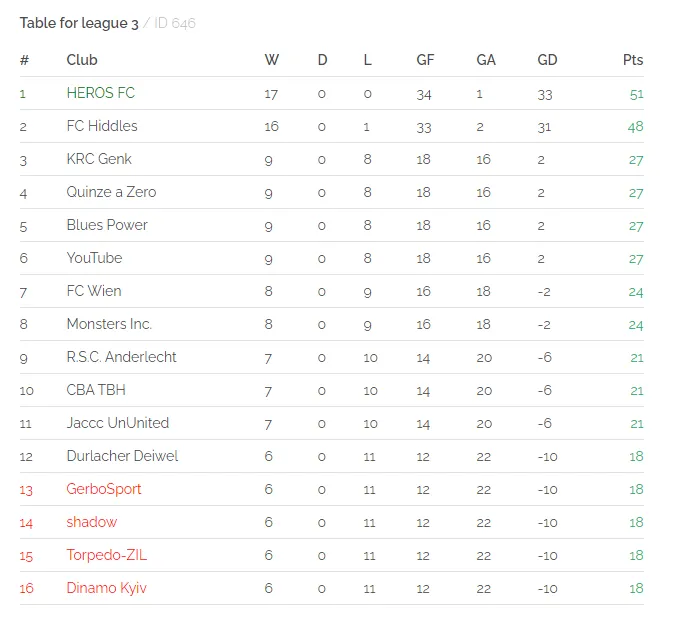Image resolution: width=678 pixels, height=630 pixels.
Task: Open Durlacher Deiwel club name
Action: point(122,456)
